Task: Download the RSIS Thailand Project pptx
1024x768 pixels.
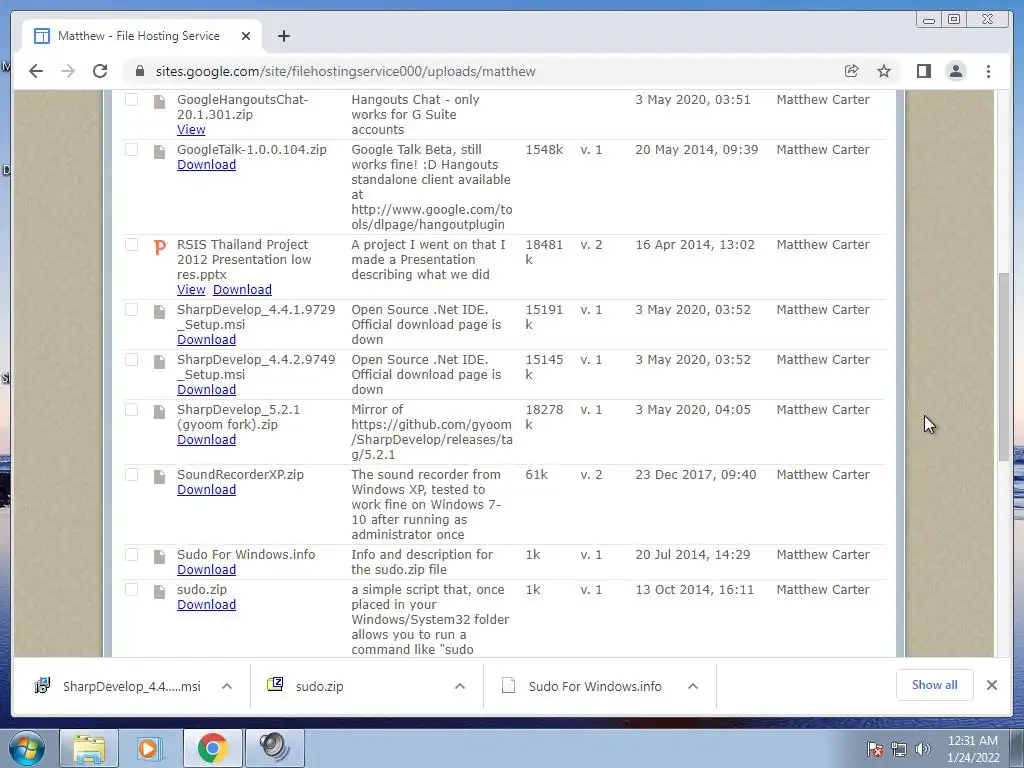Action: tap(242, 289)
